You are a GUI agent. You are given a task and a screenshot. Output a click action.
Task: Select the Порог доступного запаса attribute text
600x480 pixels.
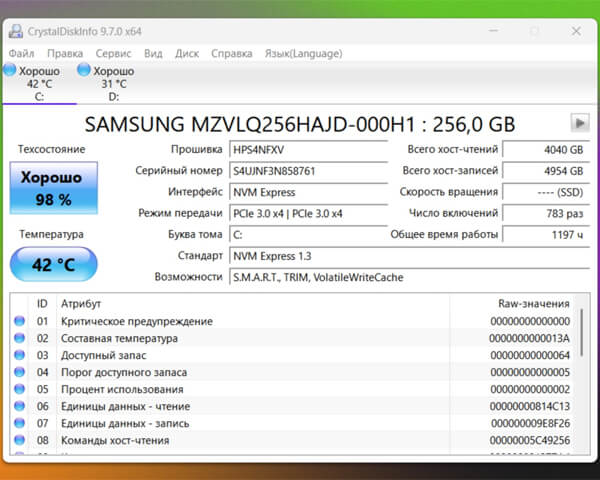[x=124, y=372]
